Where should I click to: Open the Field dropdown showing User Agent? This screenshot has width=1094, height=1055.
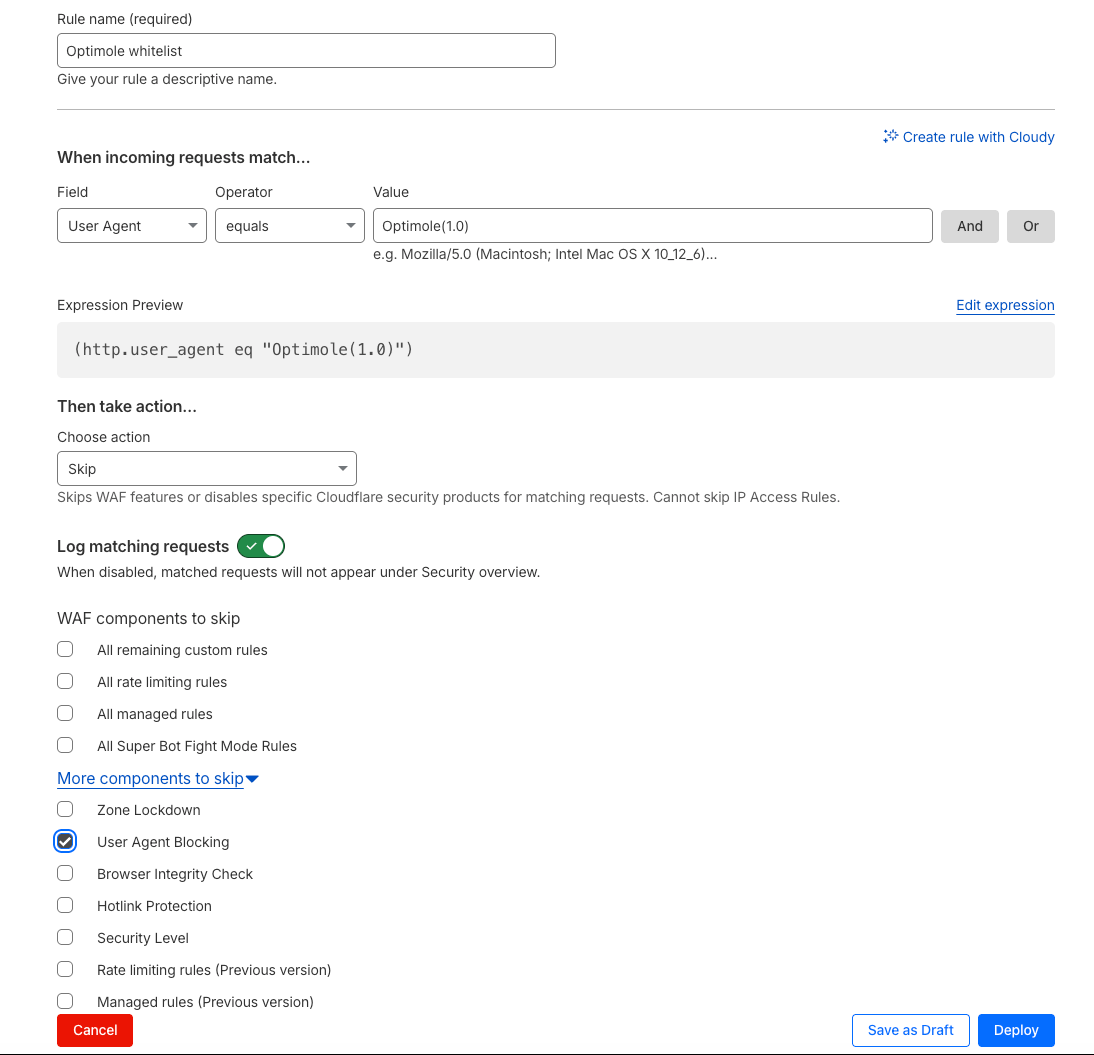[132, 226]
